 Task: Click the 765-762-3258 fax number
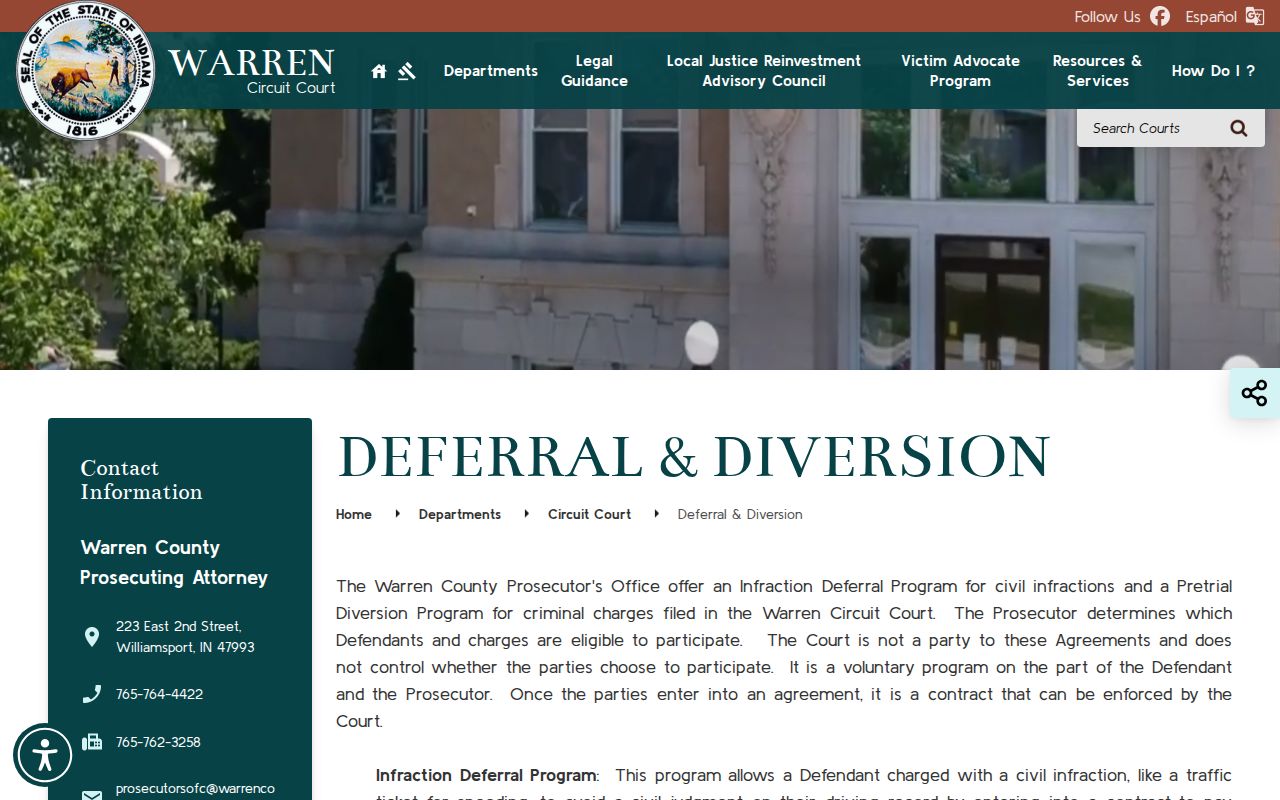158,742
